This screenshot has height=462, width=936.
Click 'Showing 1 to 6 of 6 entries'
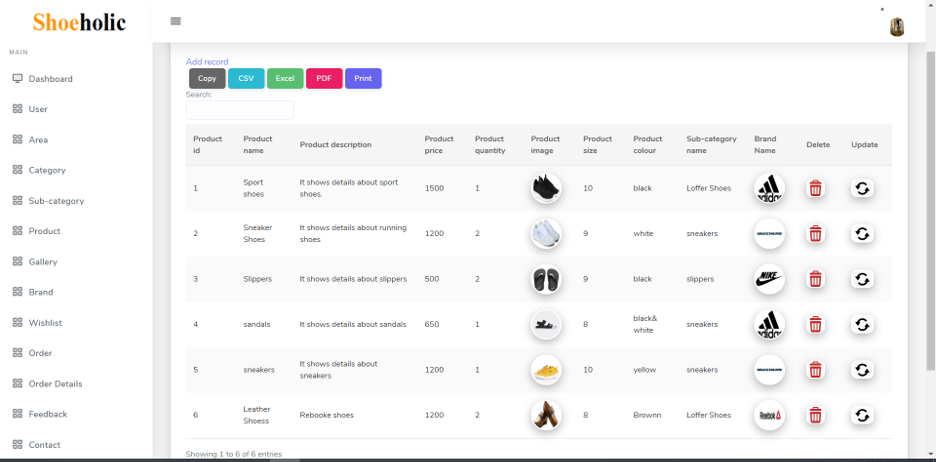pyautogui.click(x=233, y=454)
